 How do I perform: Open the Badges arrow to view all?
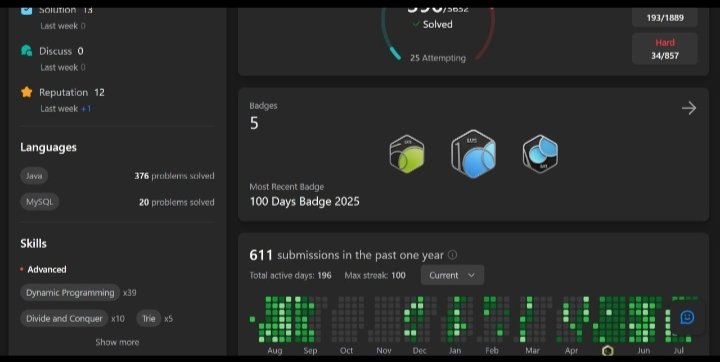tap(689, 108)
